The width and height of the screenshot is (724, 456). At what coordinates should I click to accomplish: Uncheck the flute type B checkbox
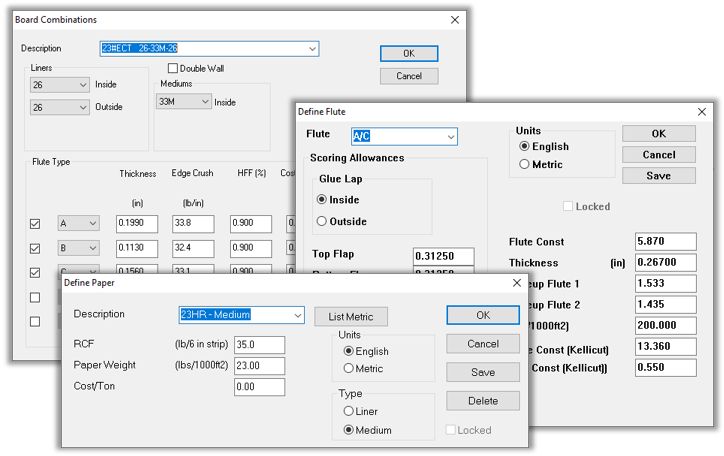(37, 248)
